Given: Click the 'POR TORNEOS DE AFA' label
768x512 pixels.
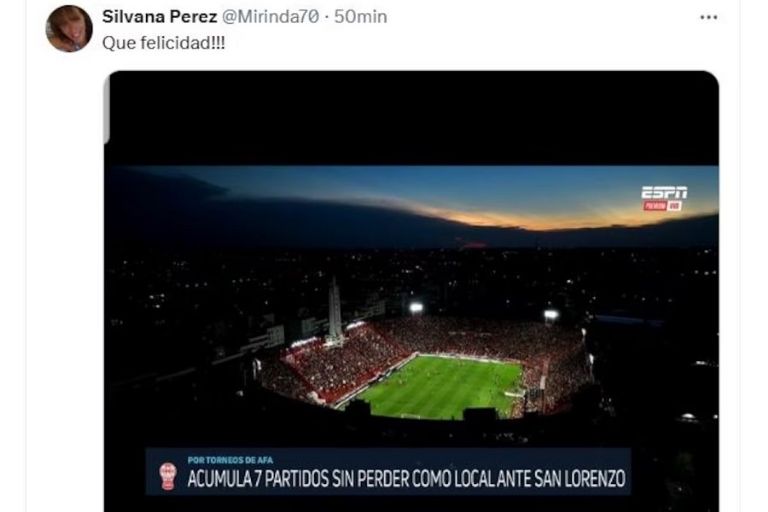Looking at the screenshot, I should 230,460.
